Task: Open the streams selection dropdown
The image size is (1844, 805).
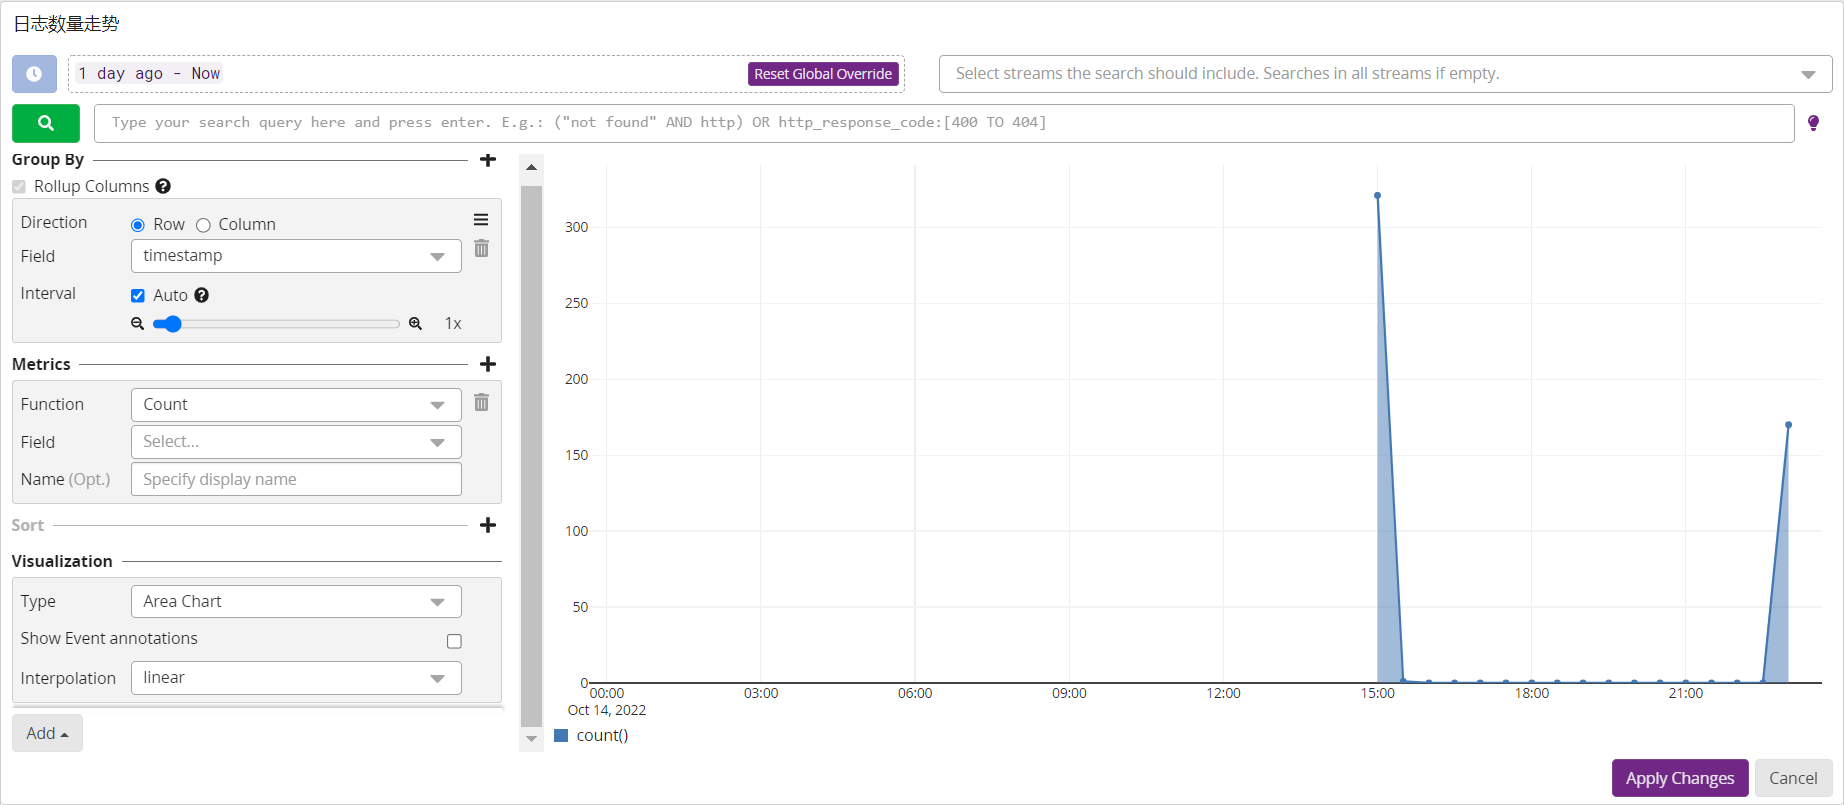Action: tap(1386, 74)
